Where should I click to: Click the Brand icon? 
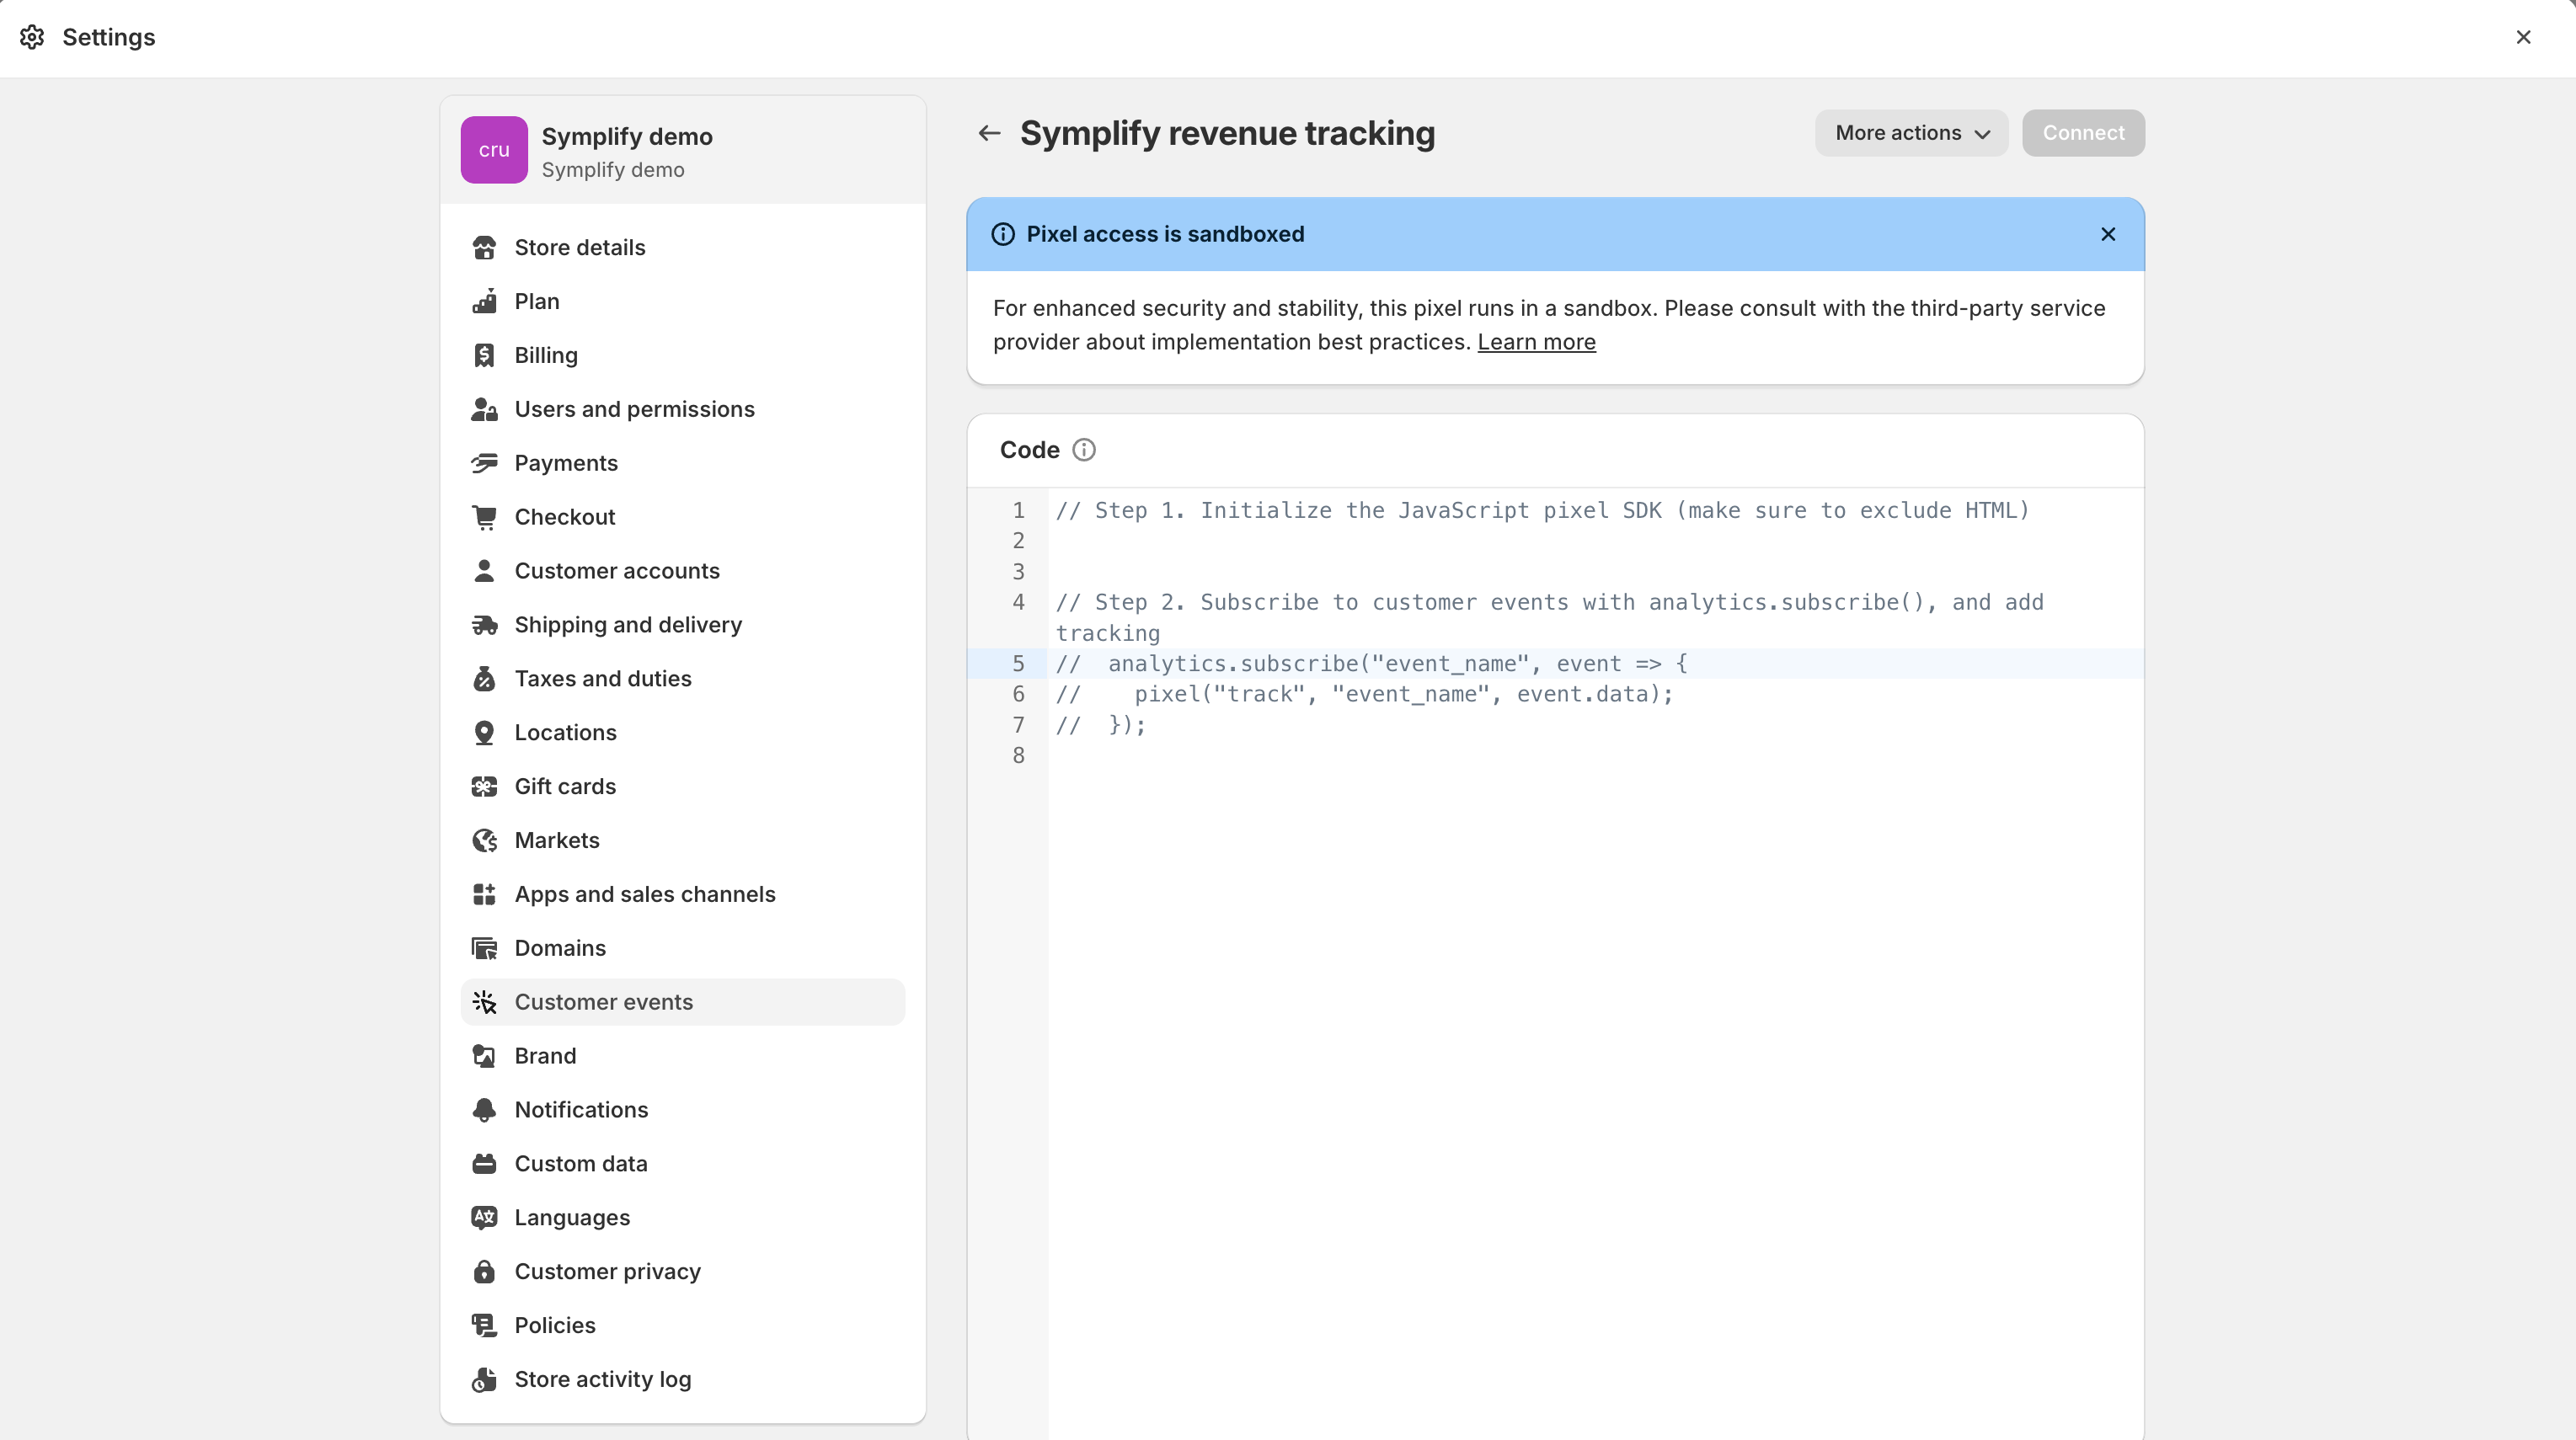pos(484,1056)
